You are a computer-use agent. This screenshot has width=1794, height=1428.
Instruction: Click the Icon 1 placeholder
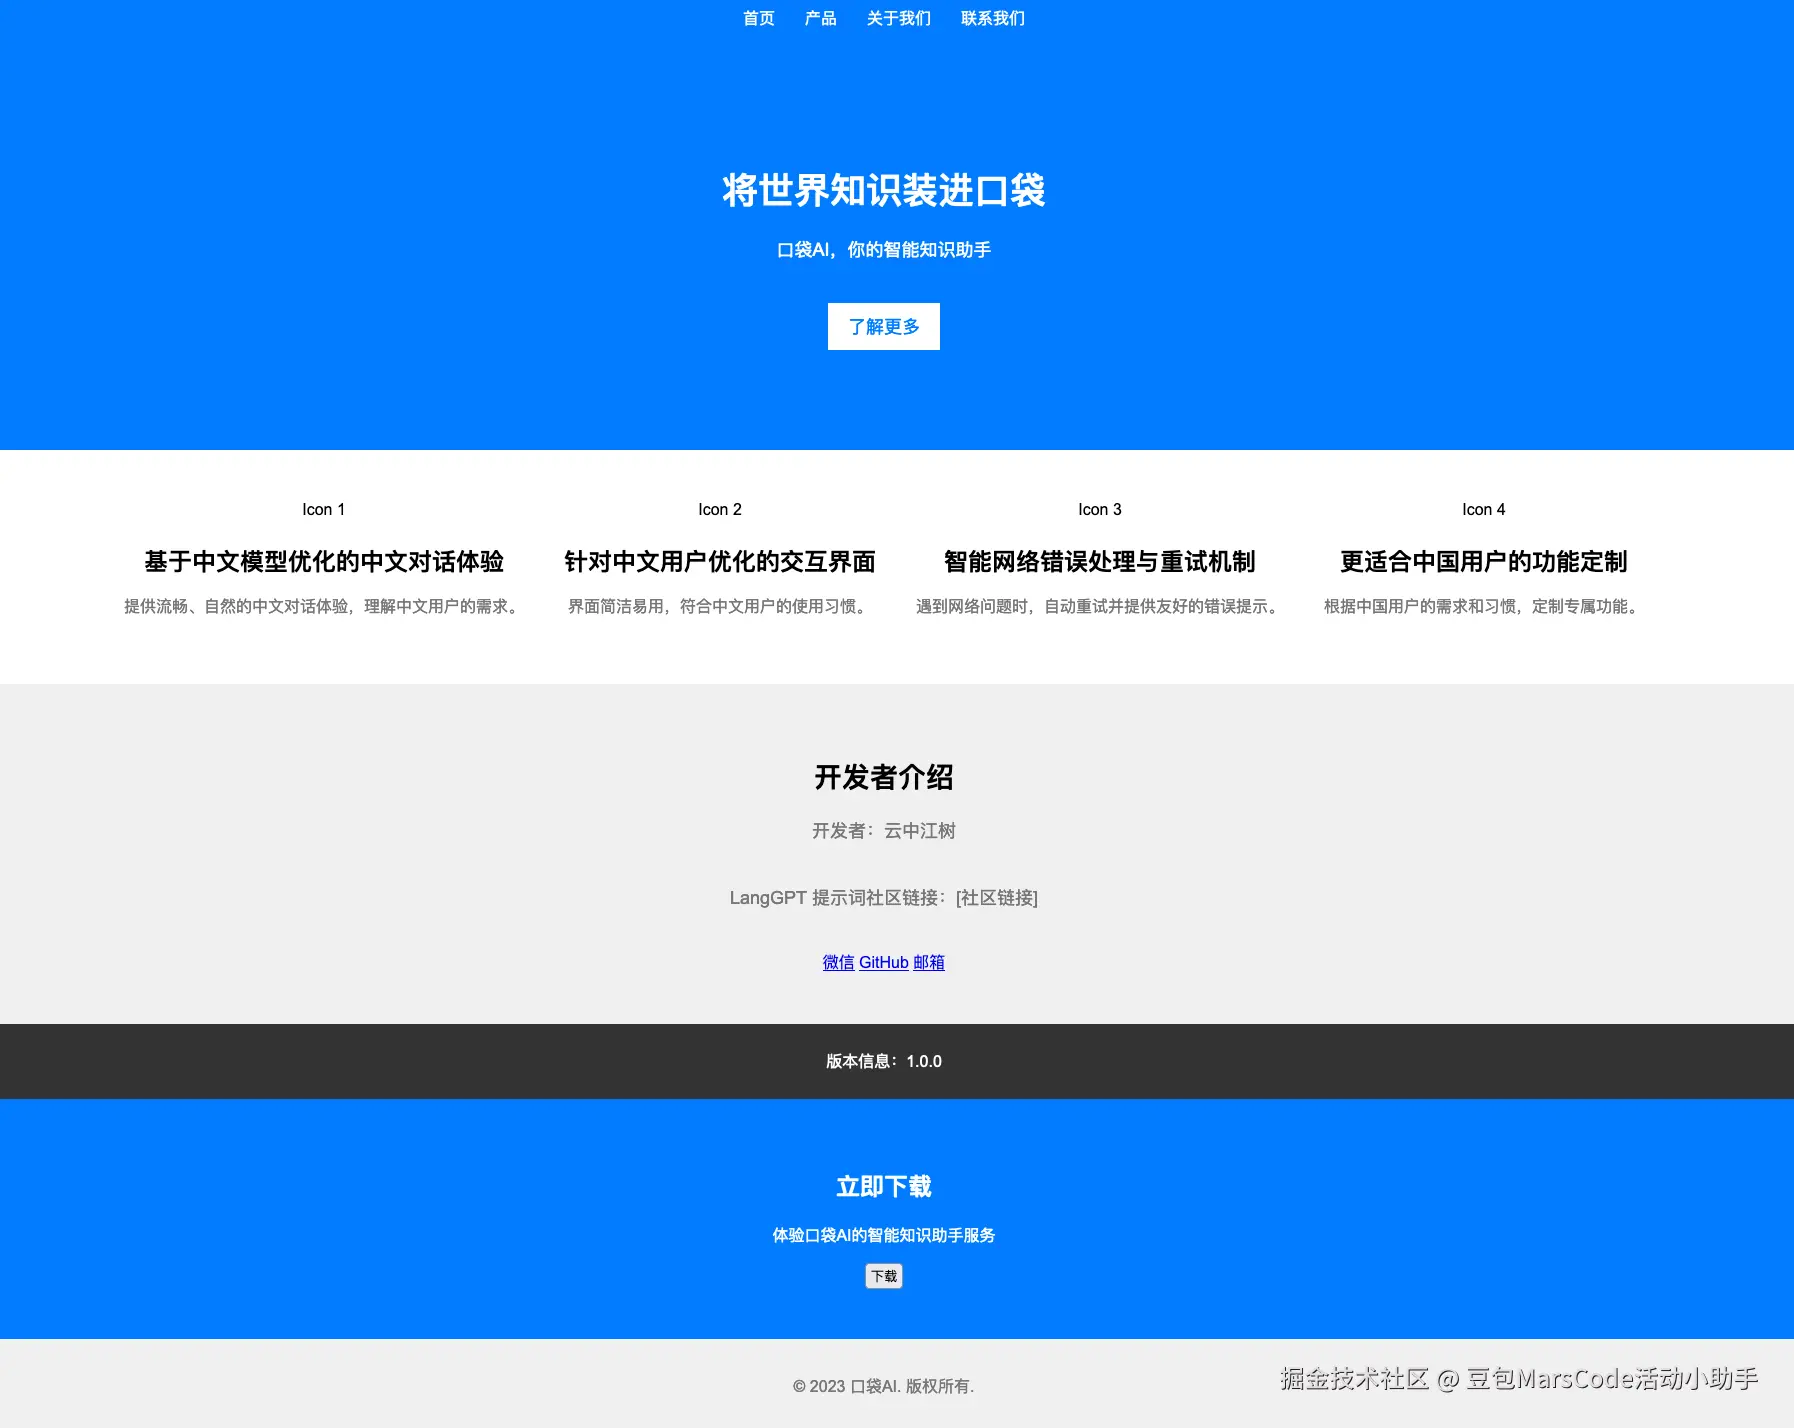click(x=324, y=509)
